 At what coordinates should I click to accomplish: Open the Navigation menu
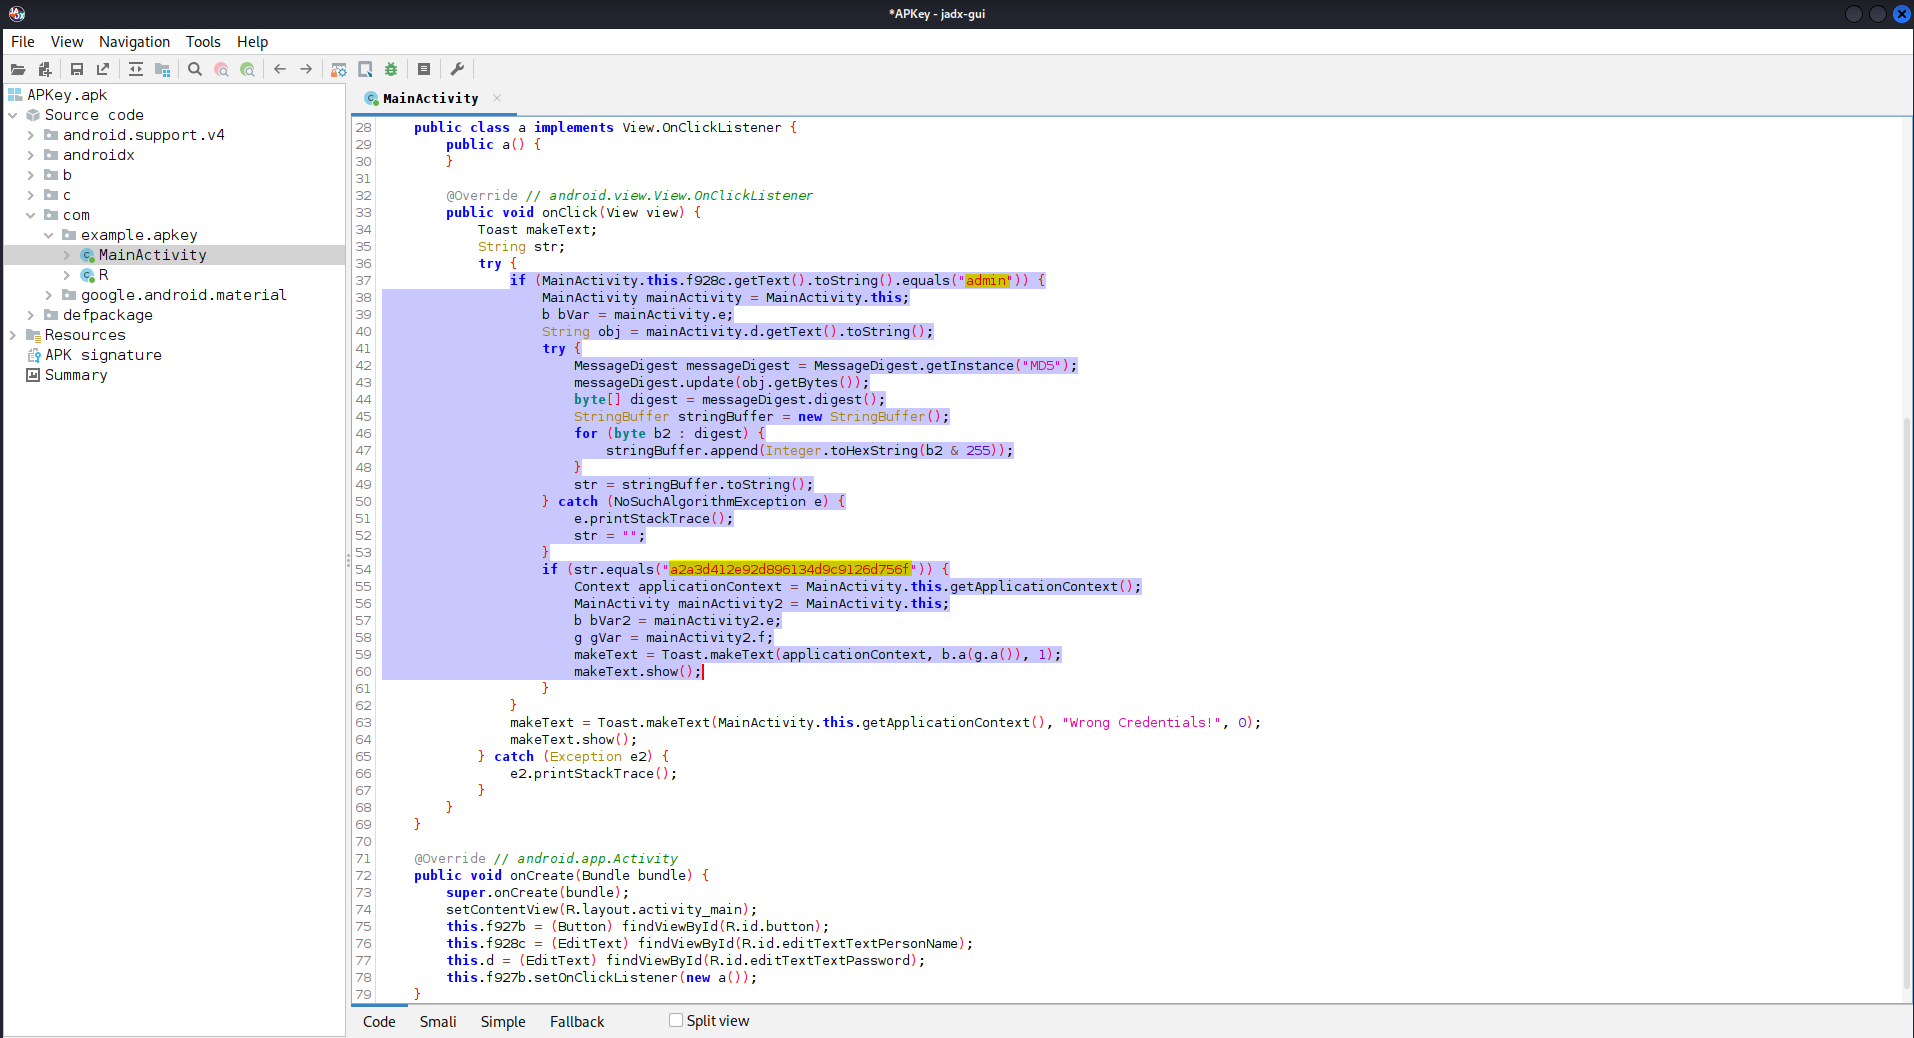(134, 42)
